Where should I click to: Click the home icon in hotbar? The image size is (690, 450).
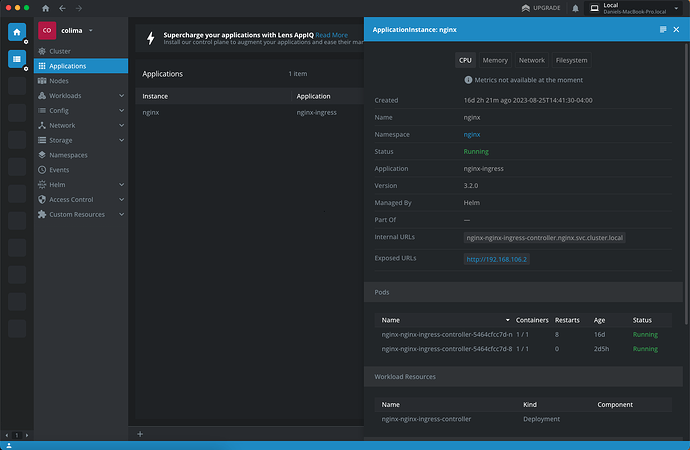coord(17,32)
